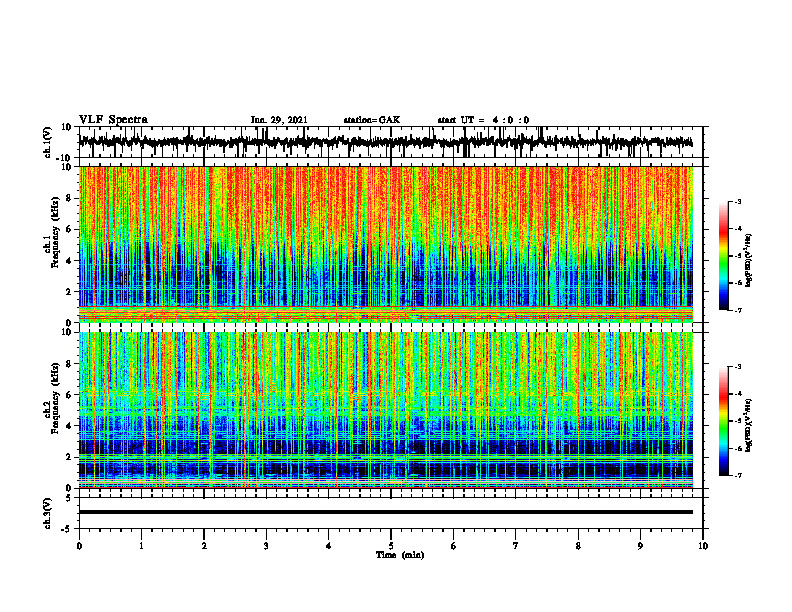
Task: Click the flat ch.3 voltage trace line
Action: 385,512
